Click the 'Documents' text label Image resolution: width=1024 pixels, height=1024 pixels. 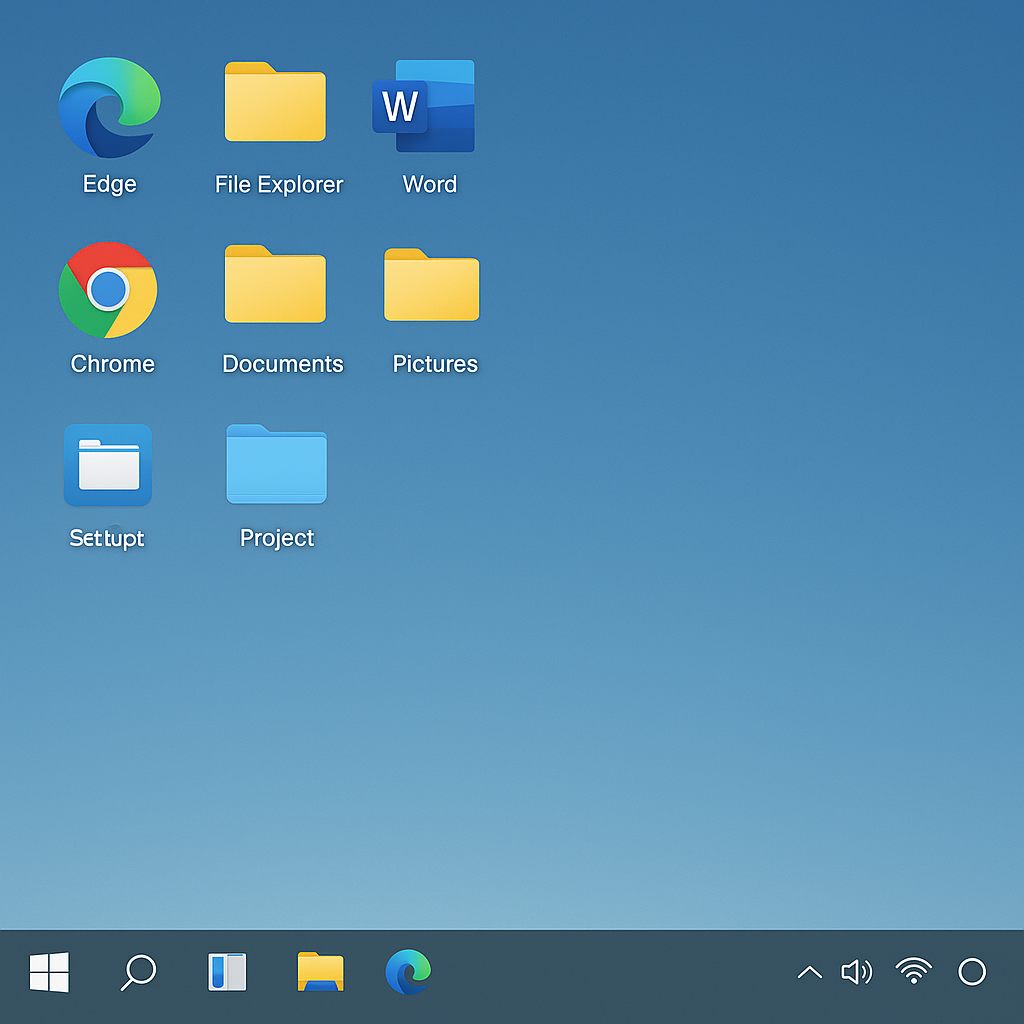tap(282, 364)
